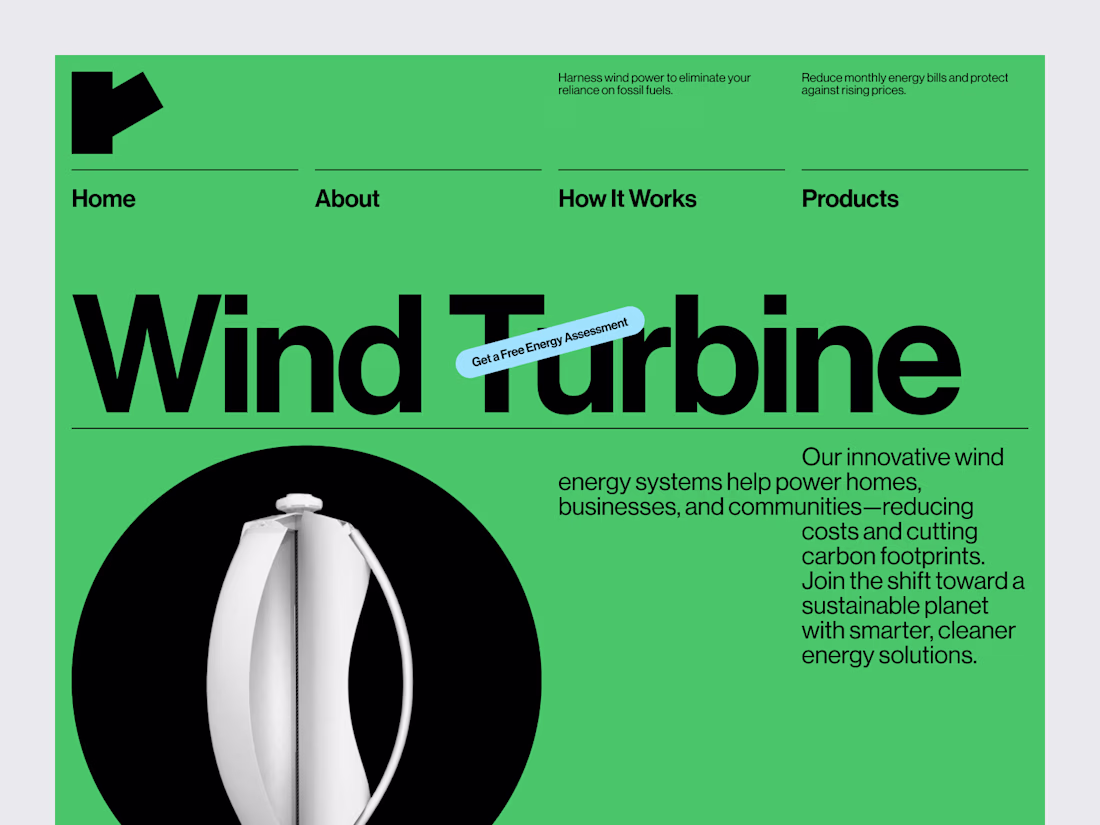
Task: Click the black logo mark
Action: pyautogui.click(x=116, y=112)
